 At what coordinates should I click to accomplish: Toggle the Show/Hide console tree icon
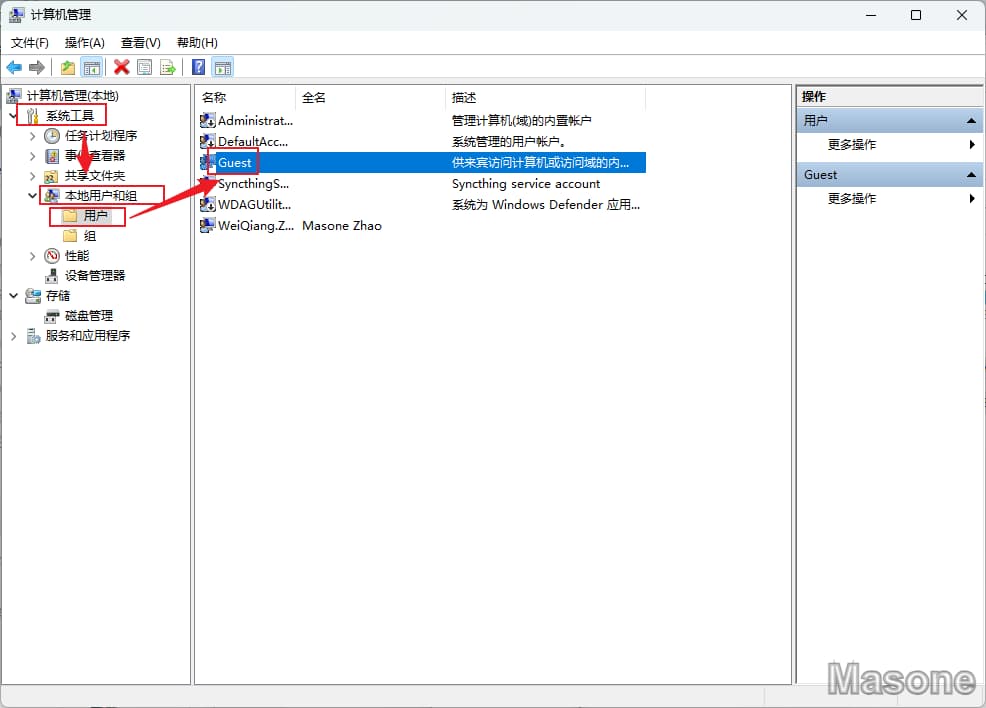(92, 67)
